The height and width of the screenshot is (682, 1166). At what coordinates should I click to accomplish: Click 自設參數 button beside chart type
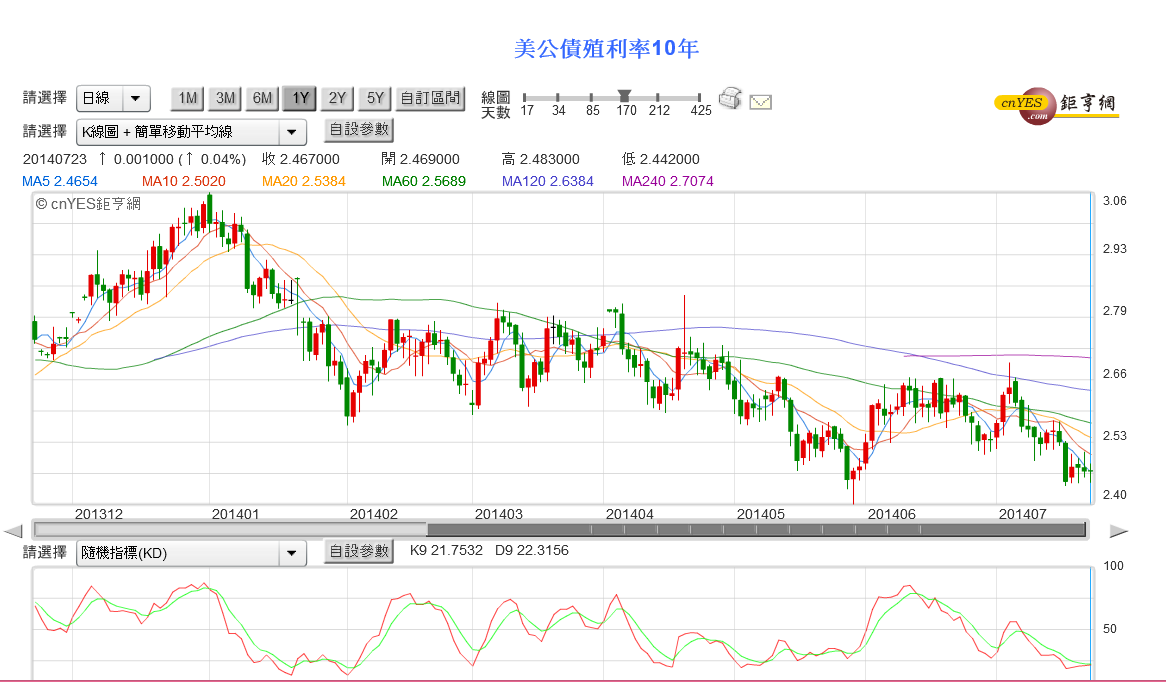point(359,130)
